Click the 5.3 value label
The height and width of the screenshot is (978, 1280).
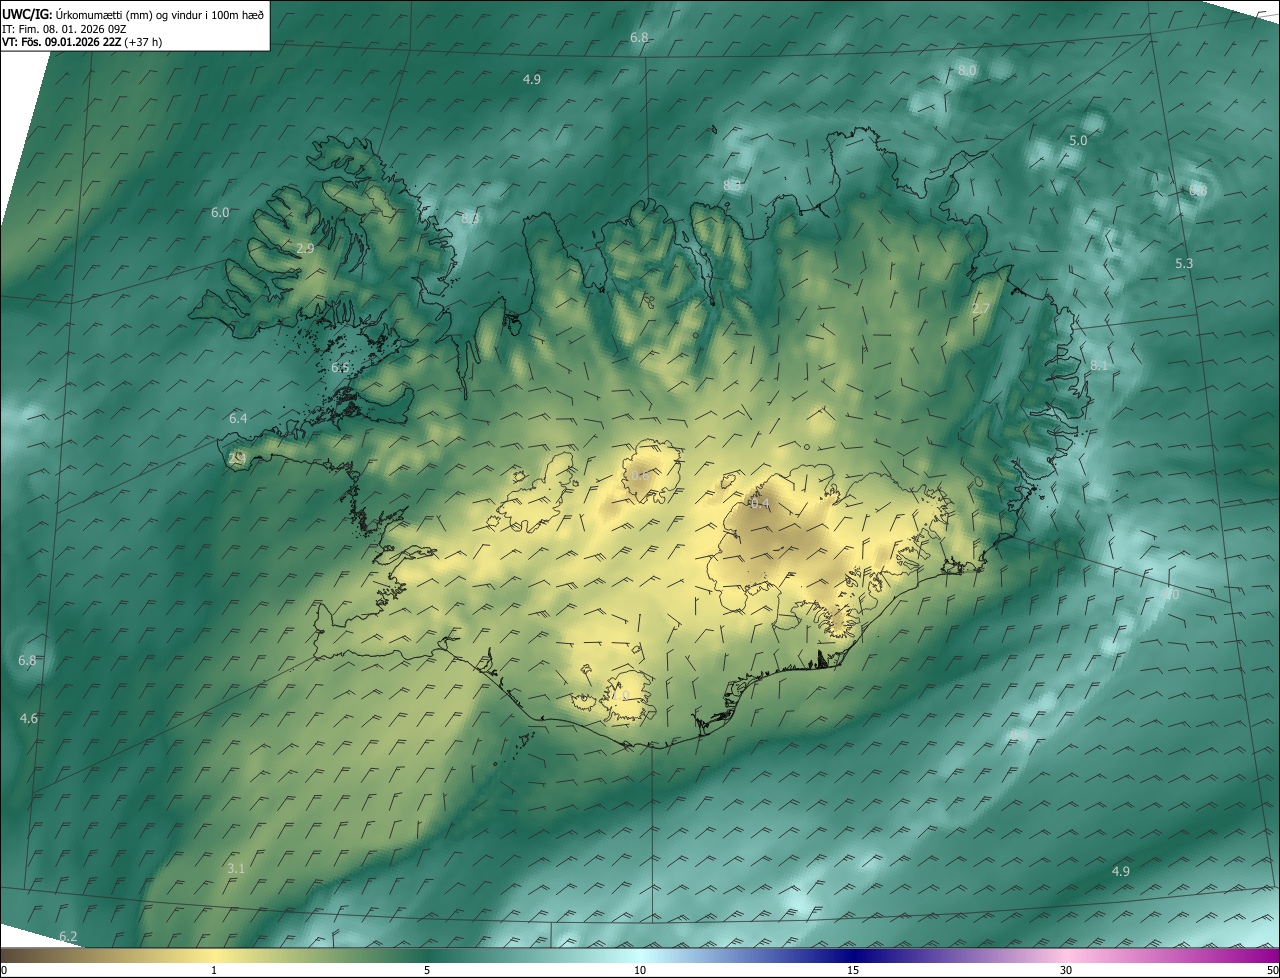pyautogui.click(x=1184, y=263)
